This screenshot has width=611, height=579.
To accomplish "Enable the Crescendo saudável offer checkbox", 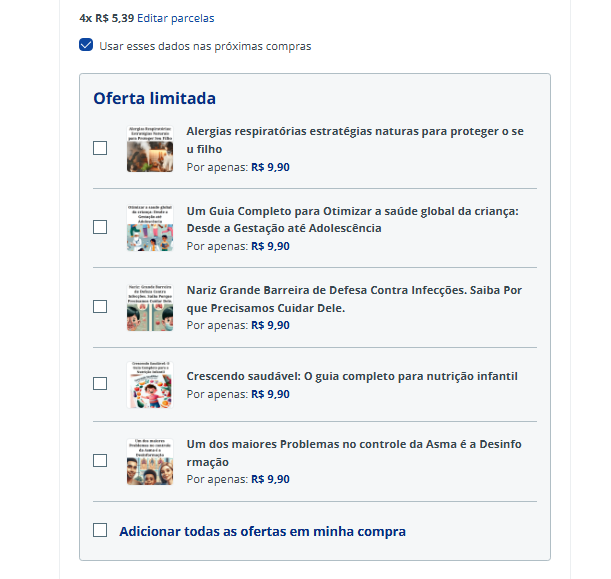I will pyautogui.click(x=100, y=383).
